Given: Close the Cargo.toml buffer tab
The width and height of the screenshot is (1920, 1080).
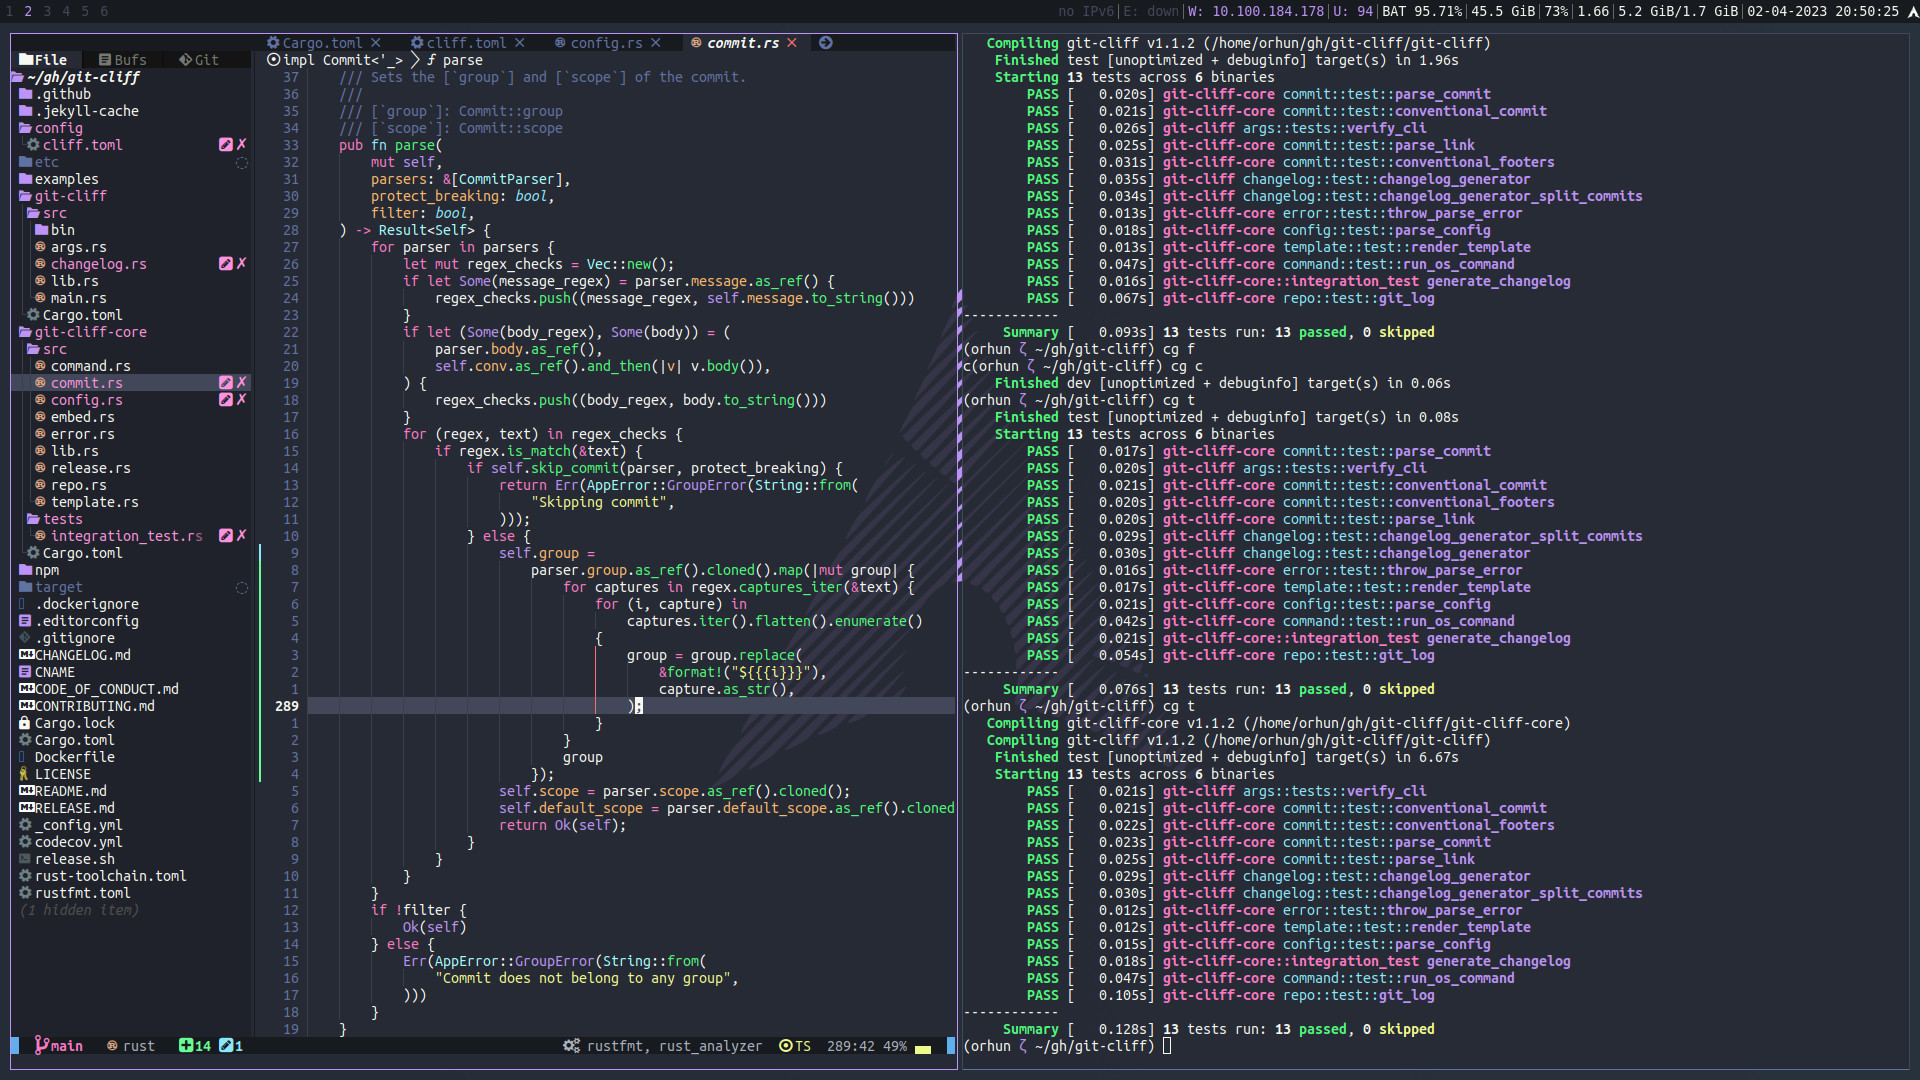Looking at the screenshot, I should pyautogui.click(x=376, y=43).
